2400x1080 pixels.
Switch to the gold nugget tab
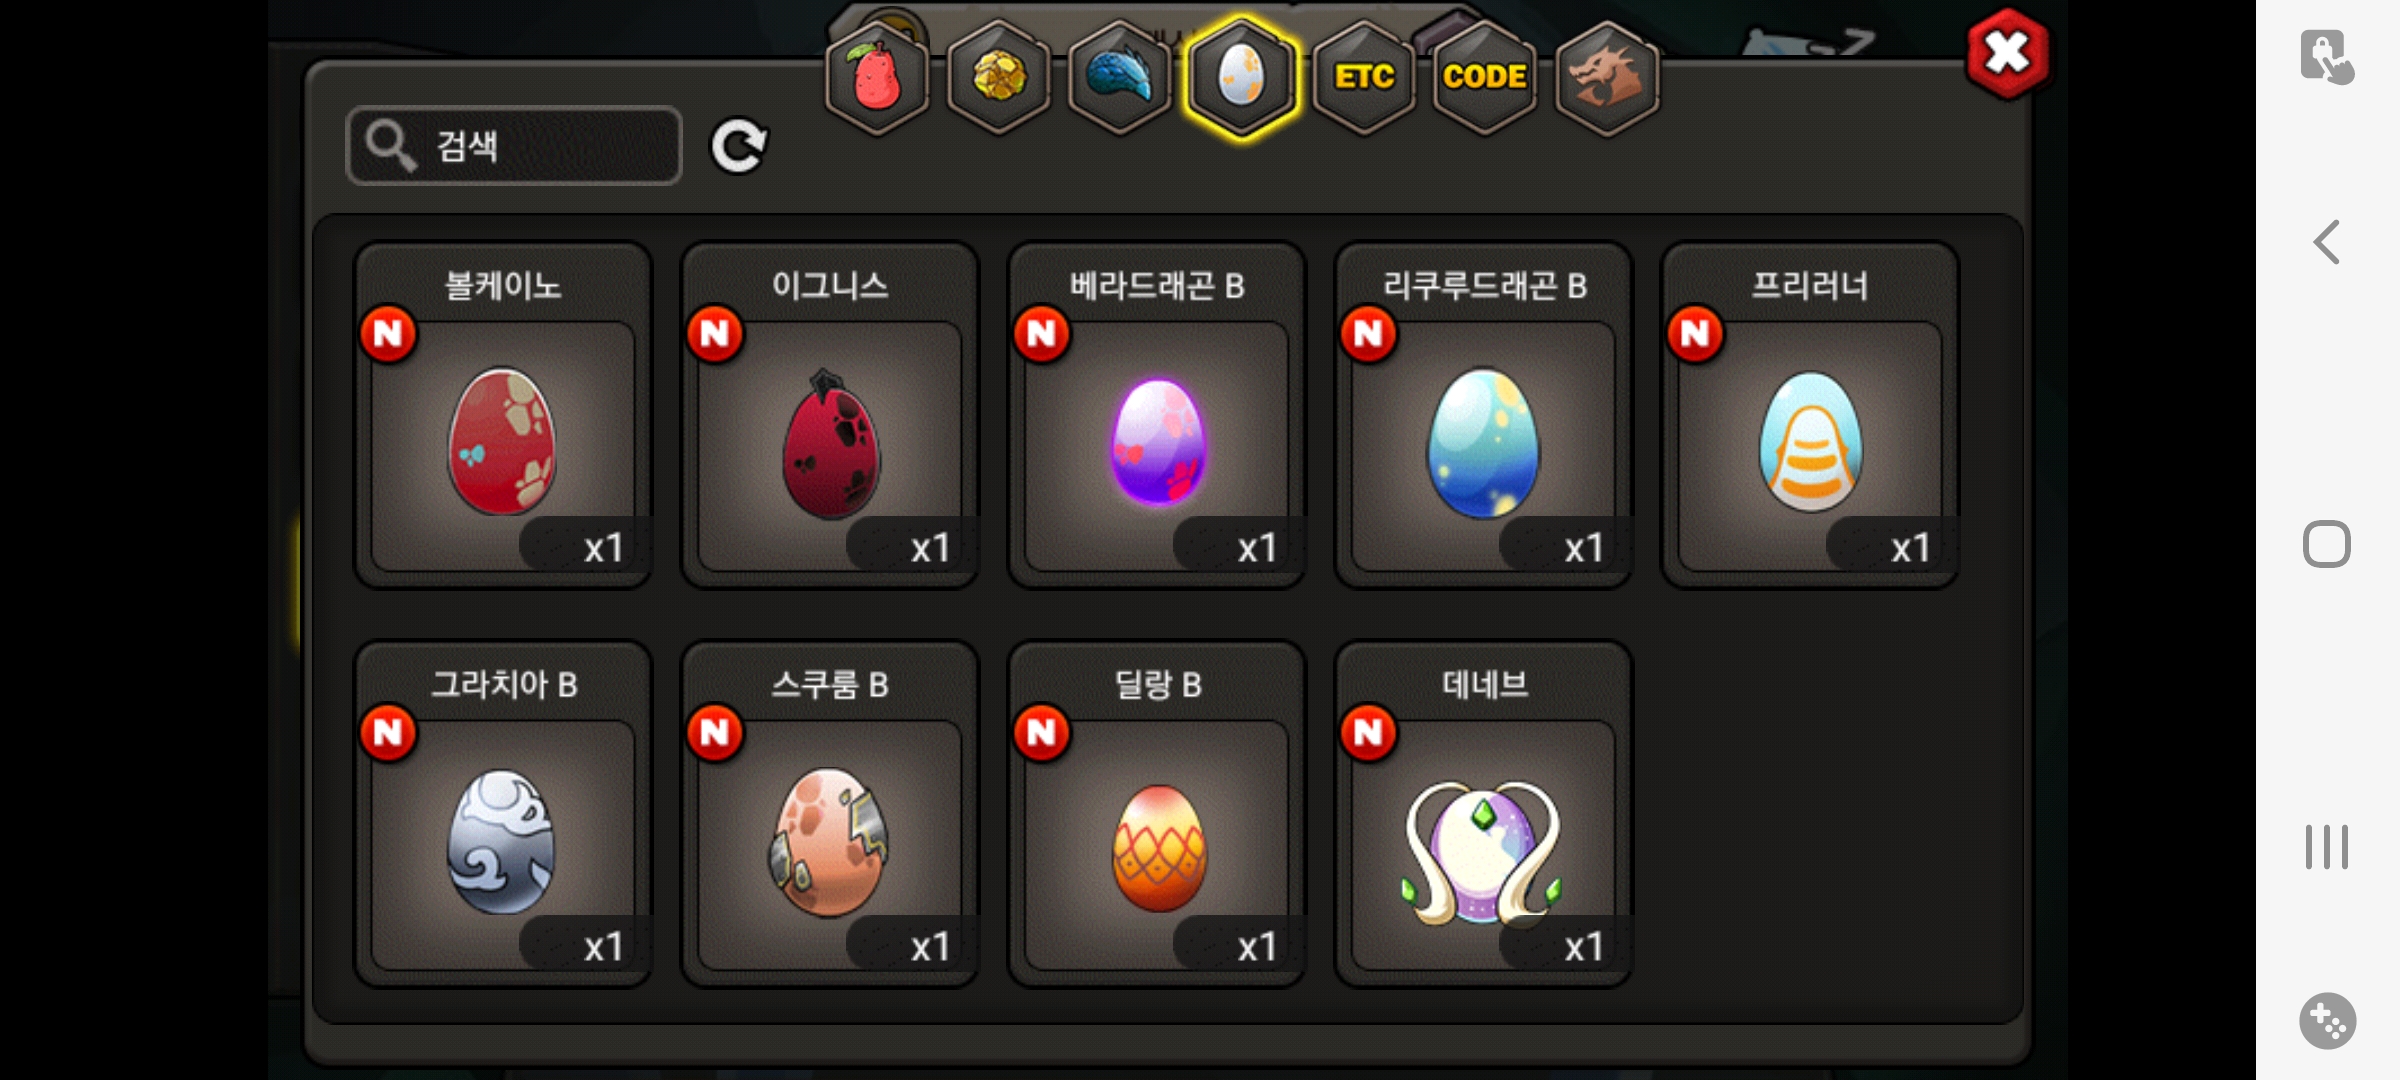click(x=998, y=78)
